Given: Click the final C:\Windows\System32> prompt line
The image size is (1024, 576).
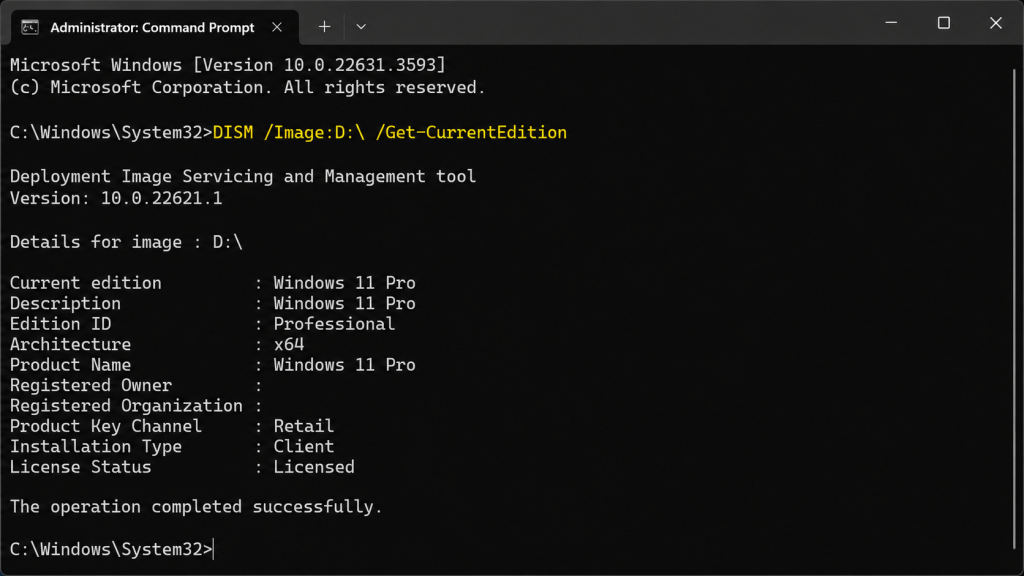Looking at the screenshot, I should 111,549.
